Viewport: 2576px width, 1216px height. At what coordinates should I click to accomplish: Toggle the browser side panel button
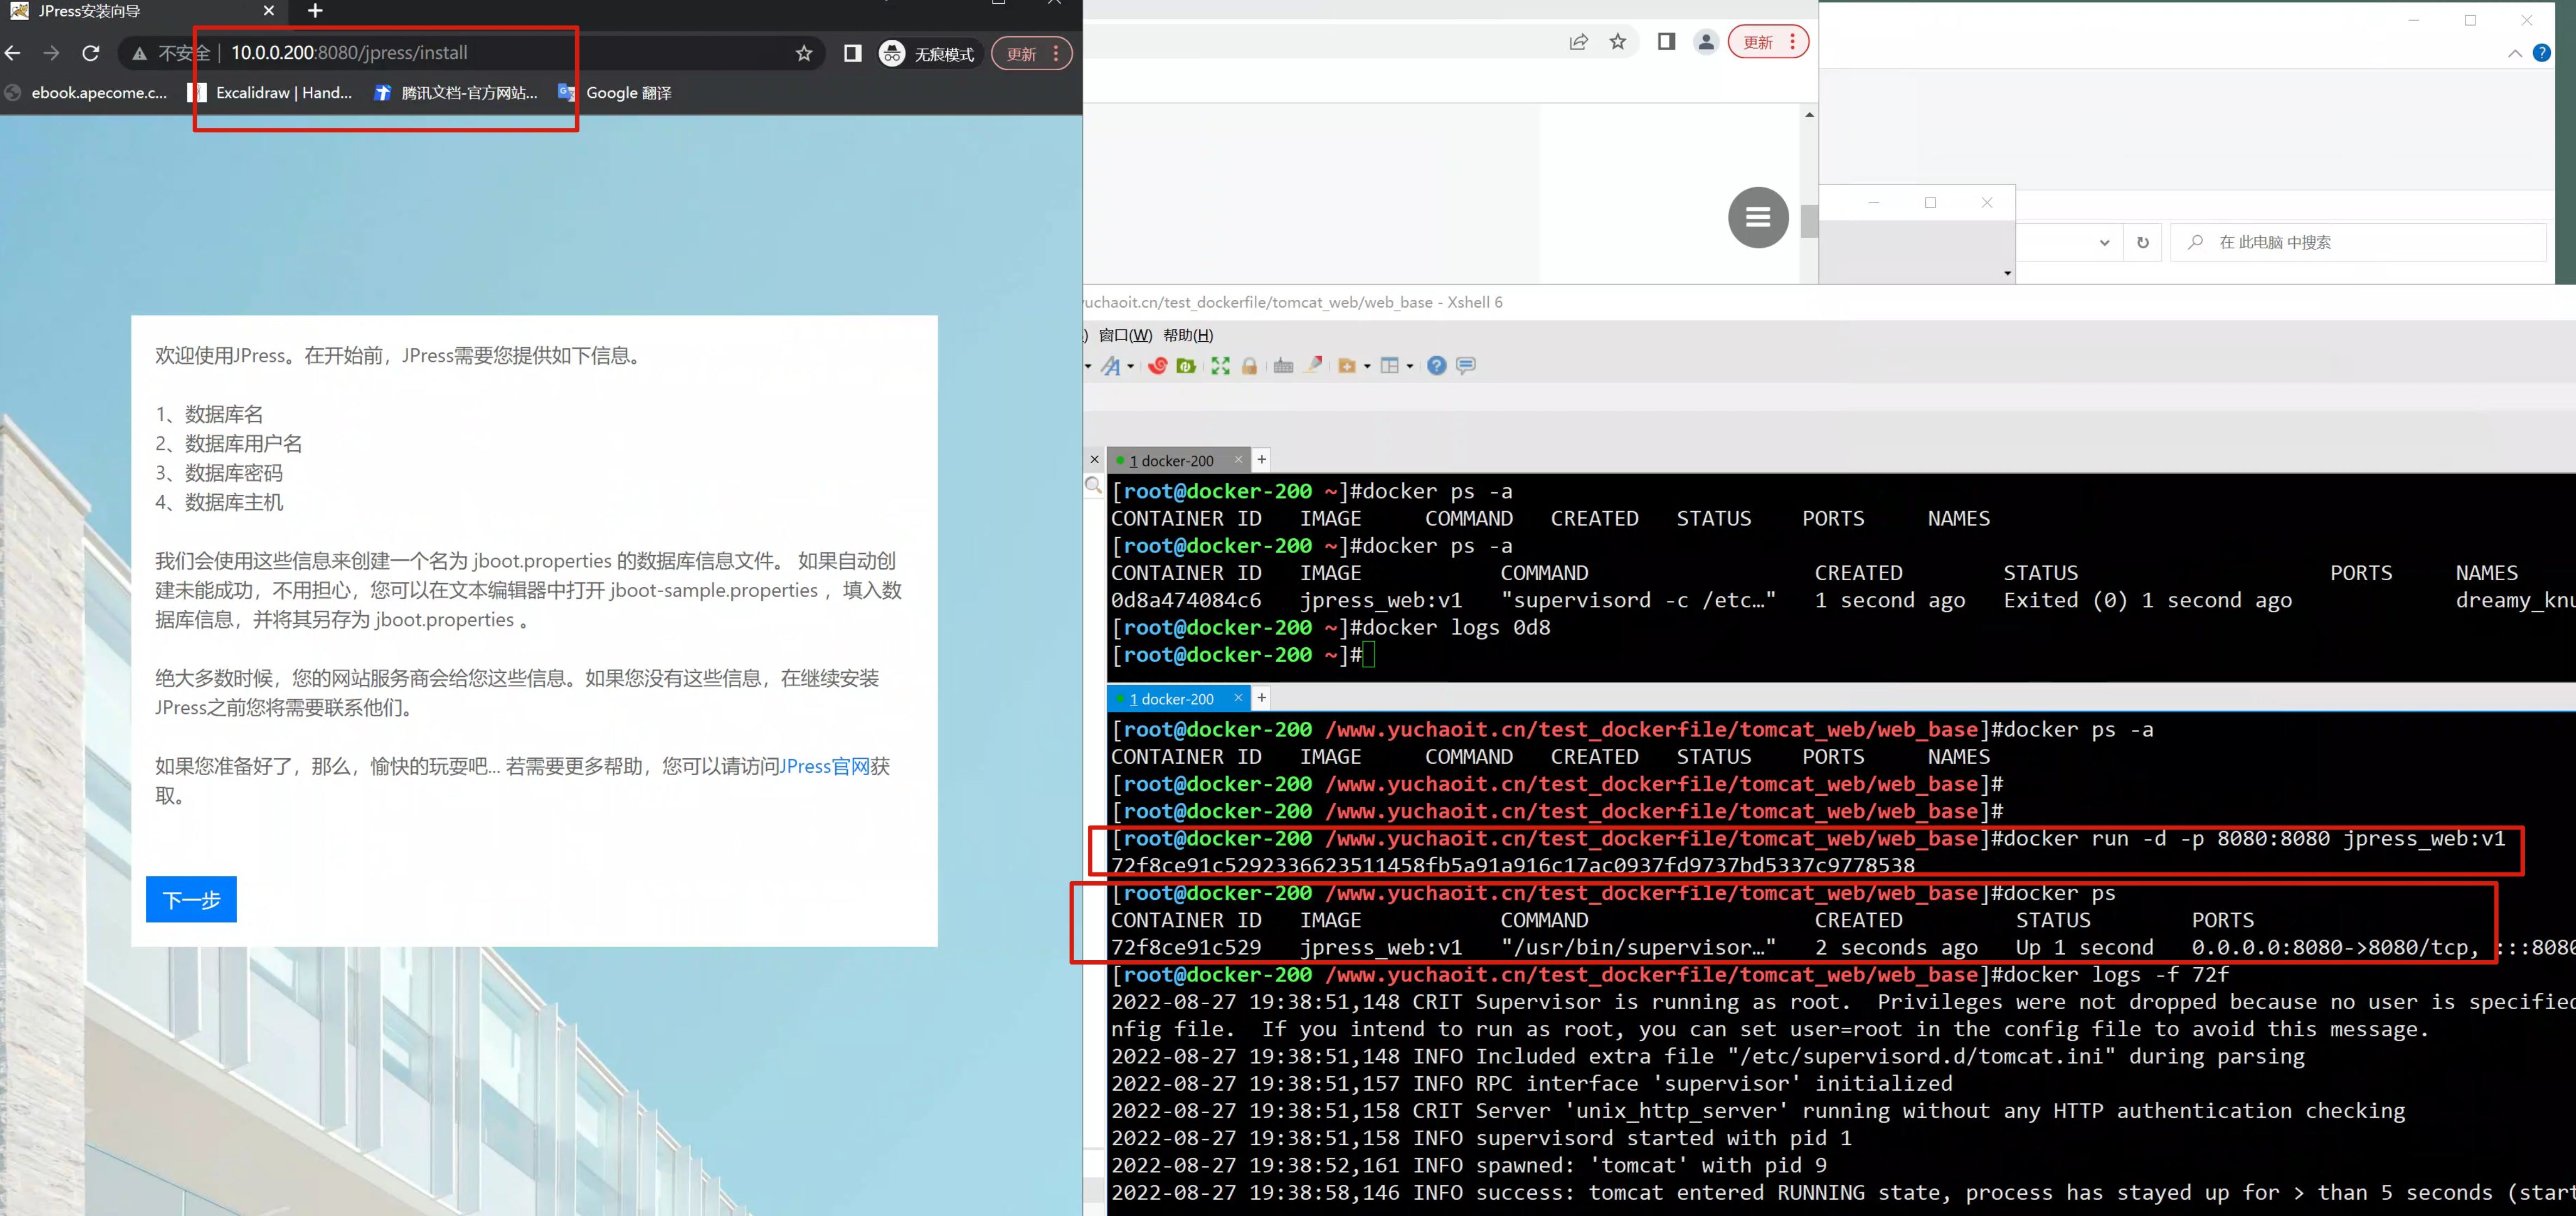click(852, 54)
